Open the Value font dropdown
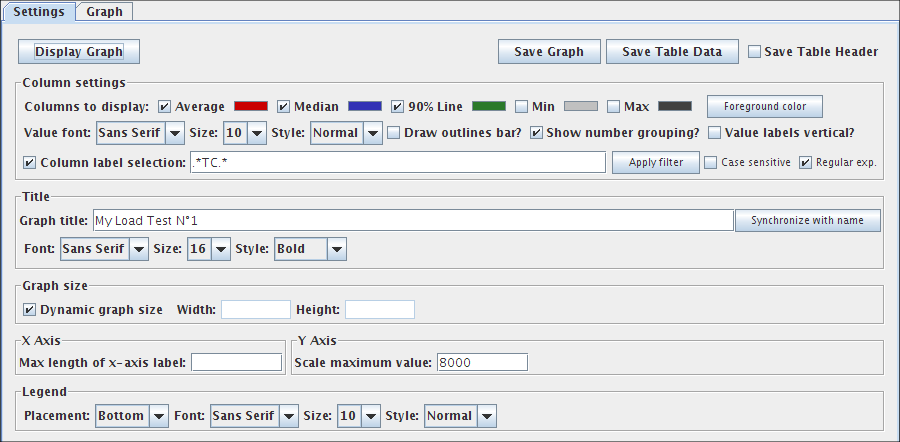This screenshot has width=900, height=442. click(140, 133)
